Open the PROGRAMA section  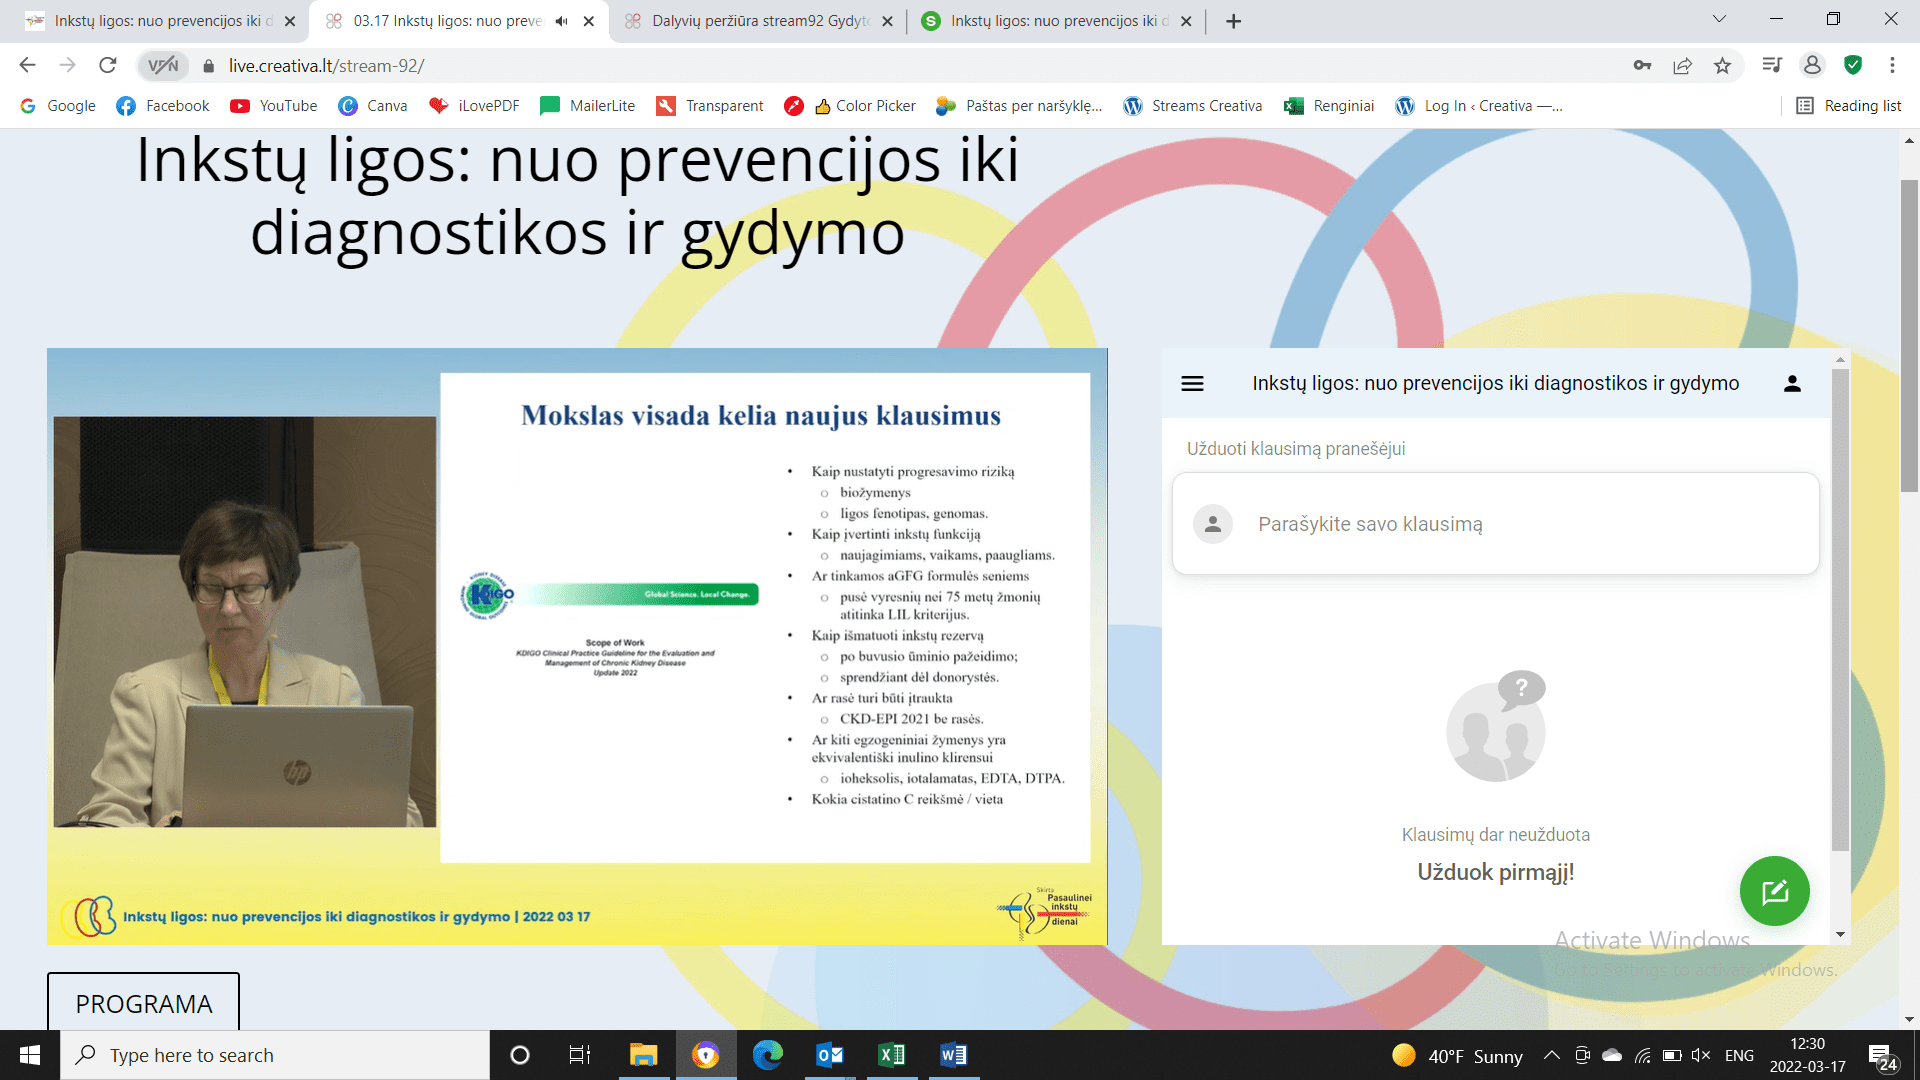click(x=144, y=1003)
